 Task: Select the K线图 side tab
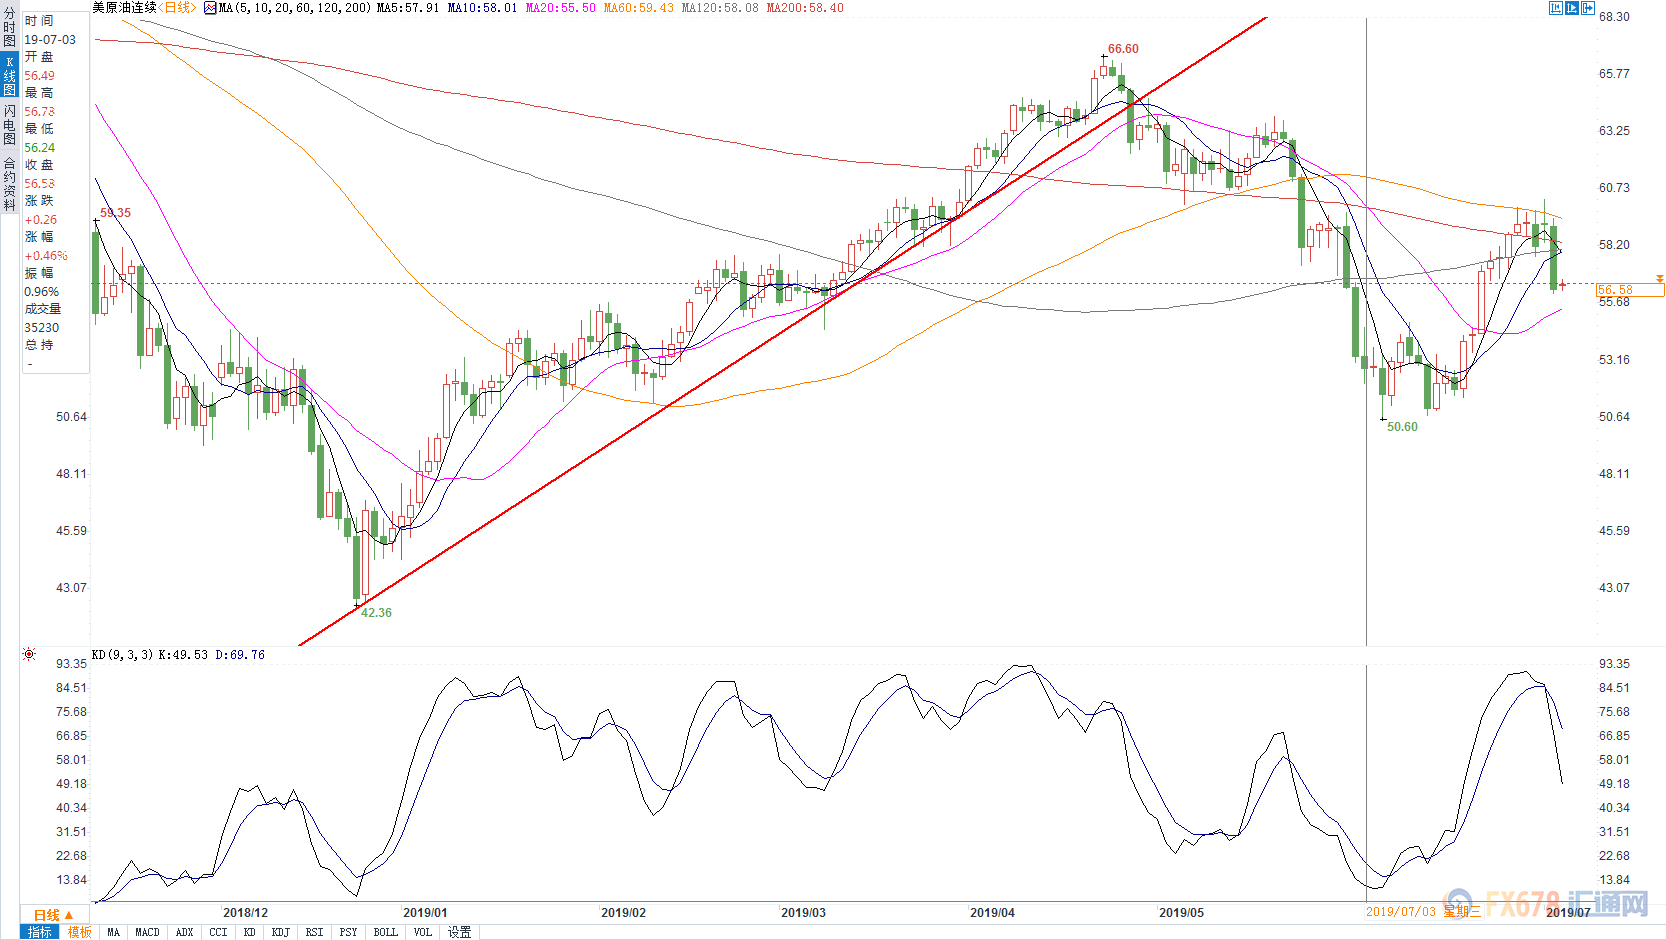(9, 75)
